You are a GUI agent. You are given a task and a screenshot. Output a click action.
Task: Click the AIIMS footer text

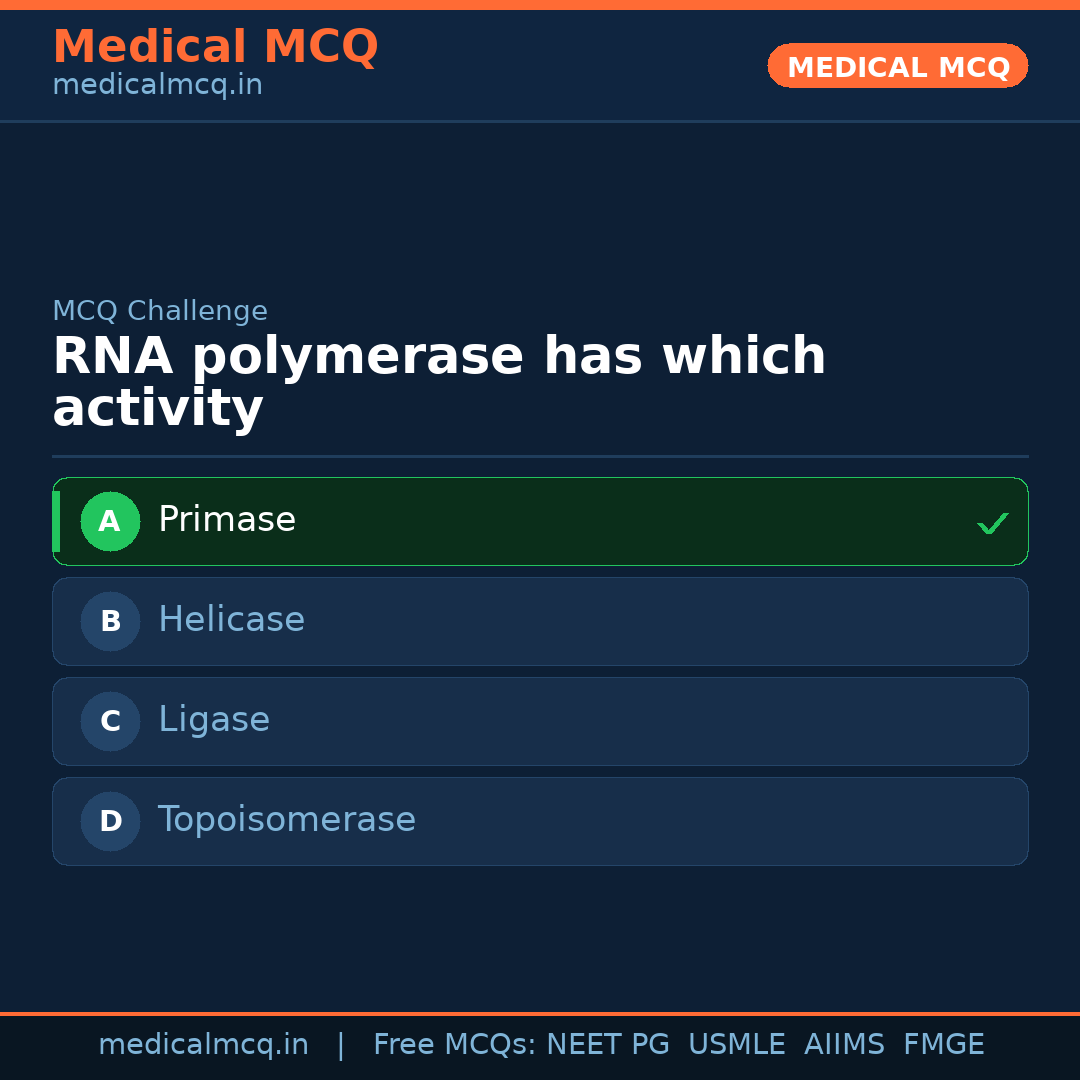[844, 1045]
